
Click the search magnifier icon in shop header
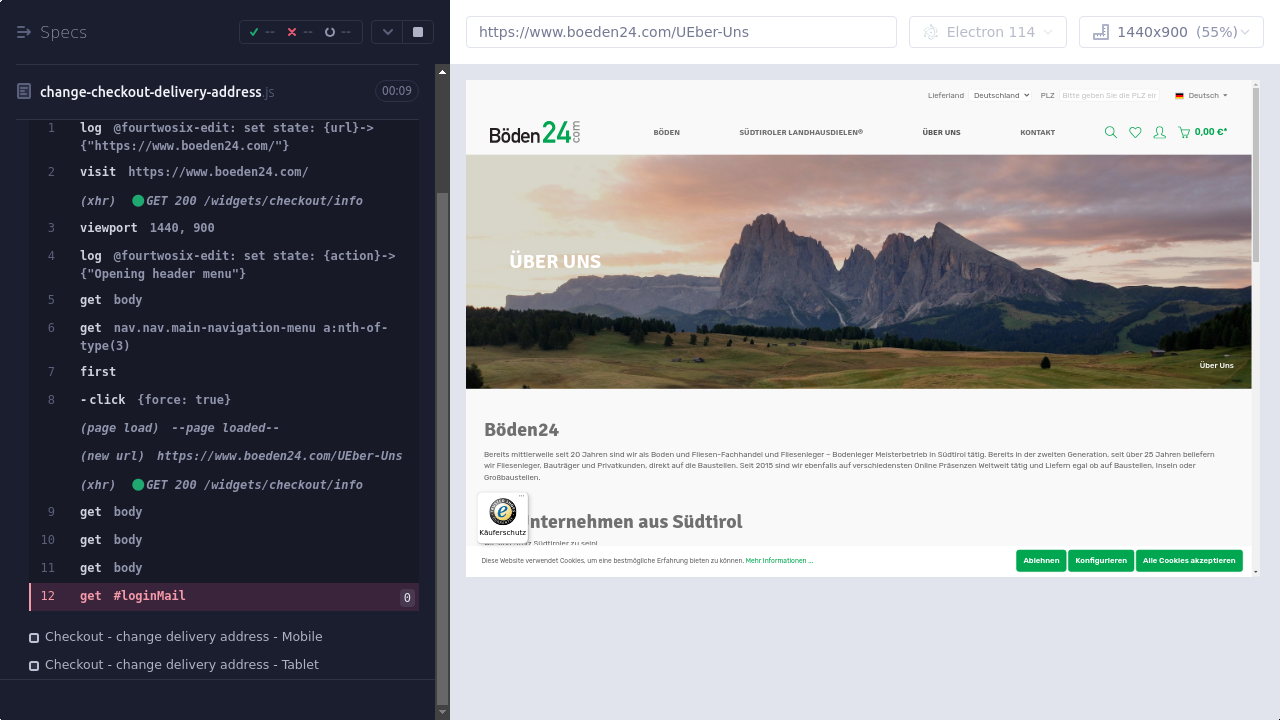(x=1111, y=132)
